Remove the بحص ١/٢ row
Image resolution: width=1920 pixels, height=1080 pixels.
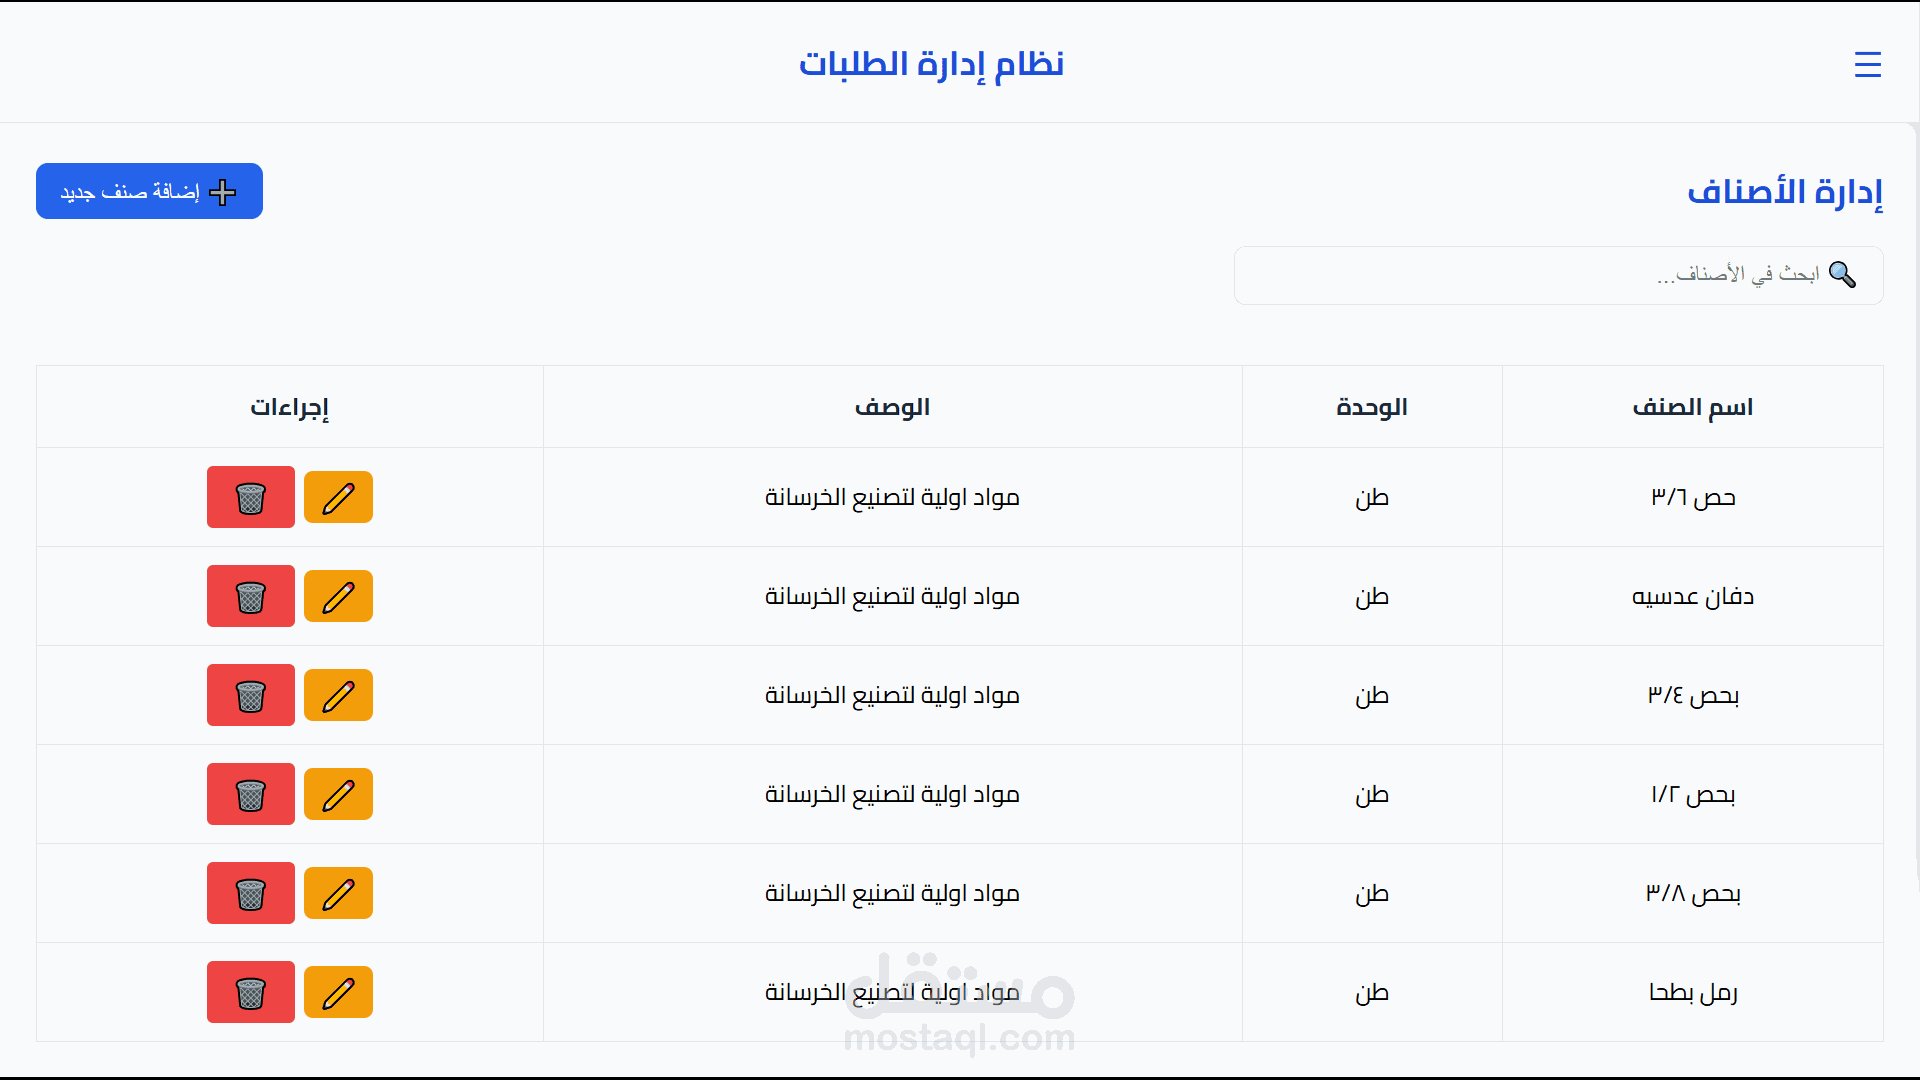tap(250, 795)
